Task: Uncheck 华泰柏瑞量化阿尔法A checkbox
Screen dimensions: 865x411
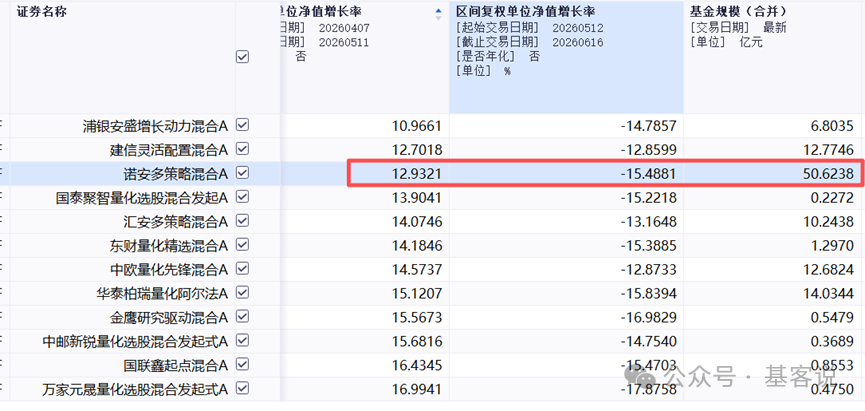Action: [x=242, y=293]
